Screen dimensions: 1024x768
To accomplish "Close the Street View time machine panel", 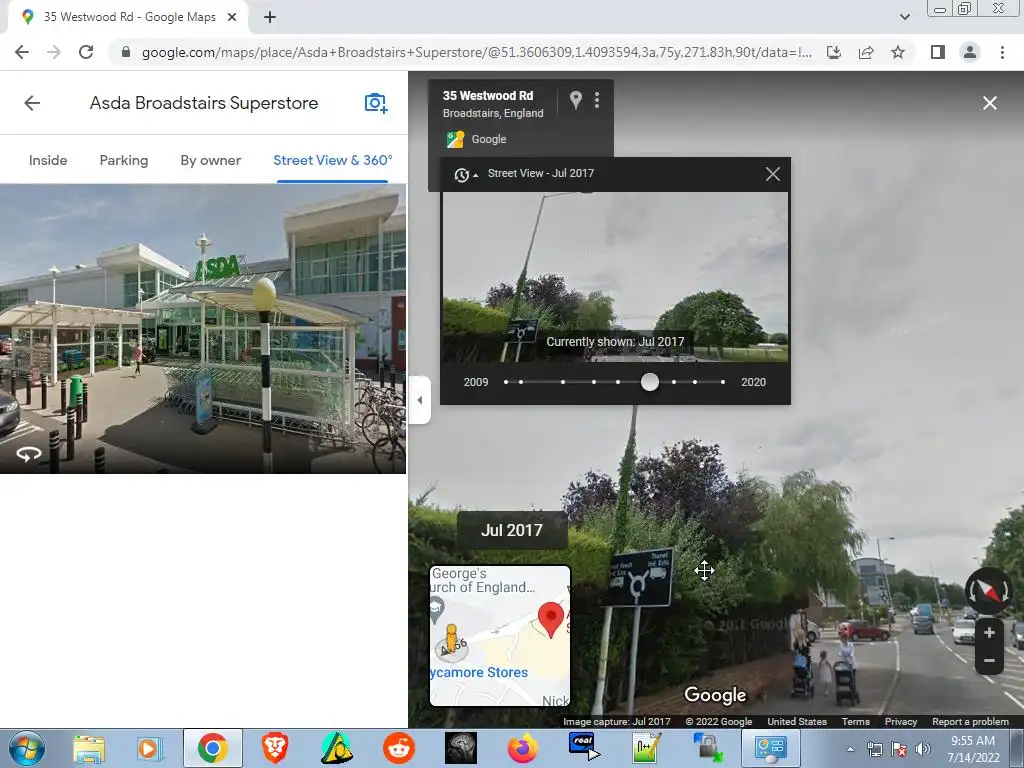I will pyautogui.click(x=773, y=174).
